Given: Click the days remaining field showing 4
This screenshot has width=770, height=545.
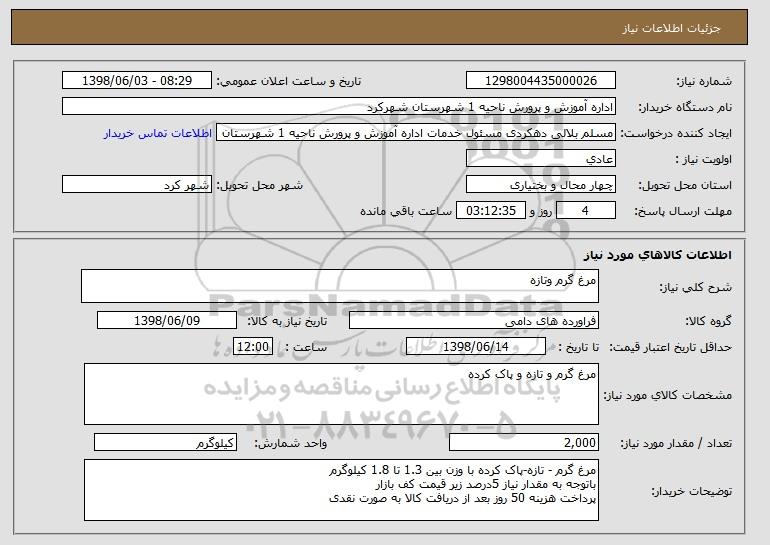Looking at the screenshot, I should (585, 211).
